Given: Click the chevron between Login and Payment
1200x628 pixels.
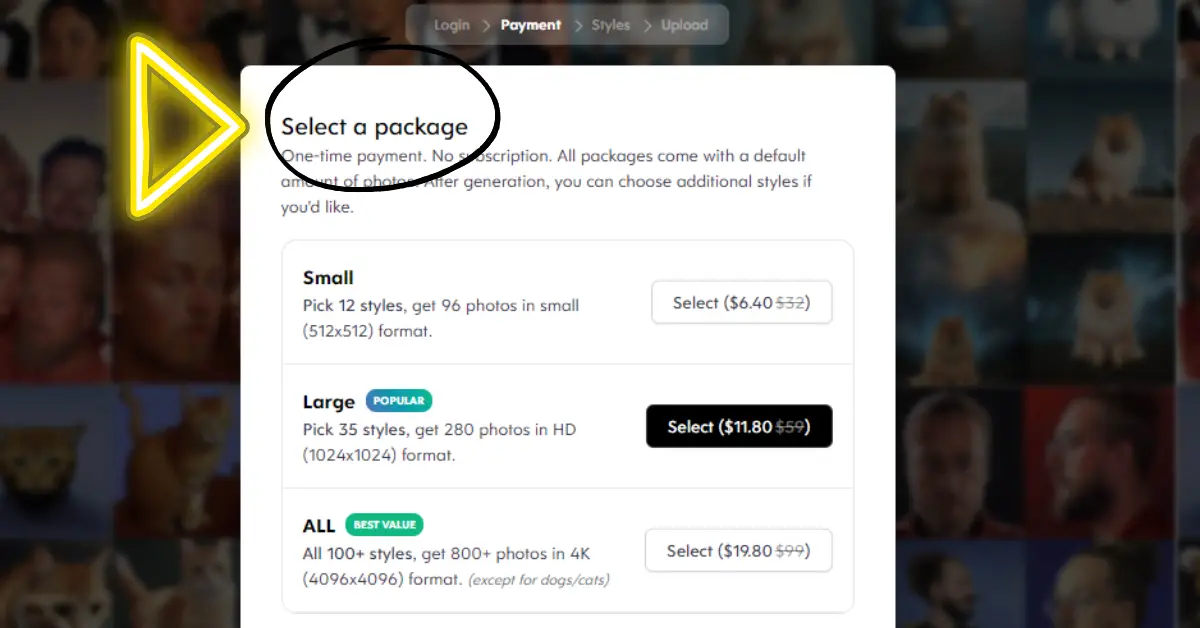Looking at the screenshot, I should [x=485, y=25].
